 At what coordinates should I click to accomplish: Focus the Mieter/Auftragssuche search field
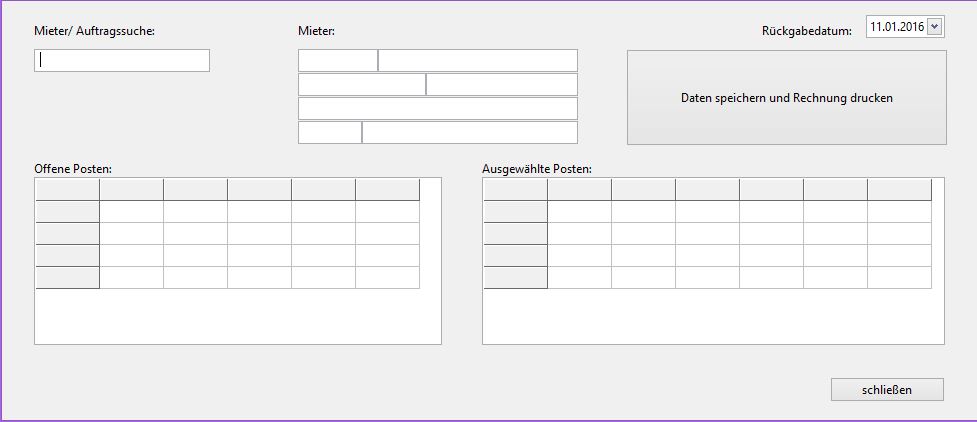(x=122, y=60)
